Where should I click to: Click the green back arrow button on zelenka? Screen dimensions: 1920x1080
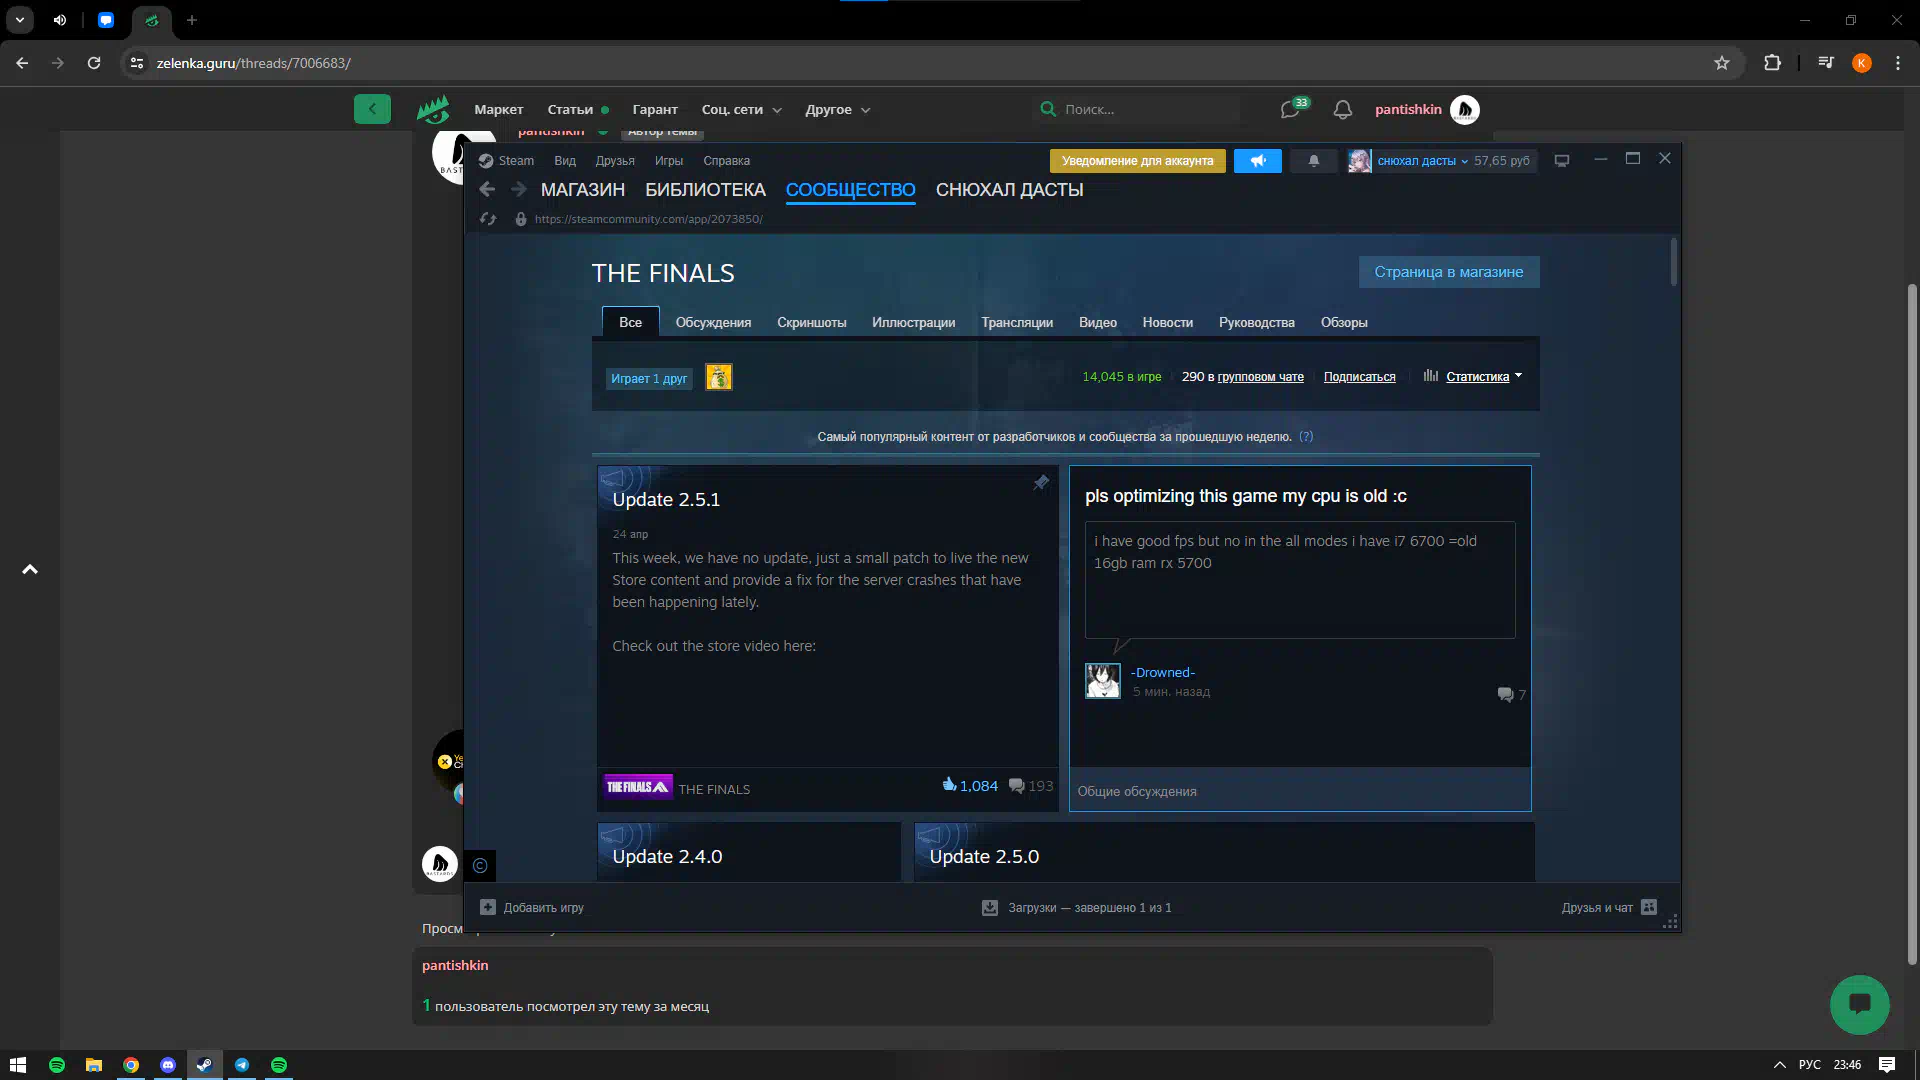tap(372, 109)
